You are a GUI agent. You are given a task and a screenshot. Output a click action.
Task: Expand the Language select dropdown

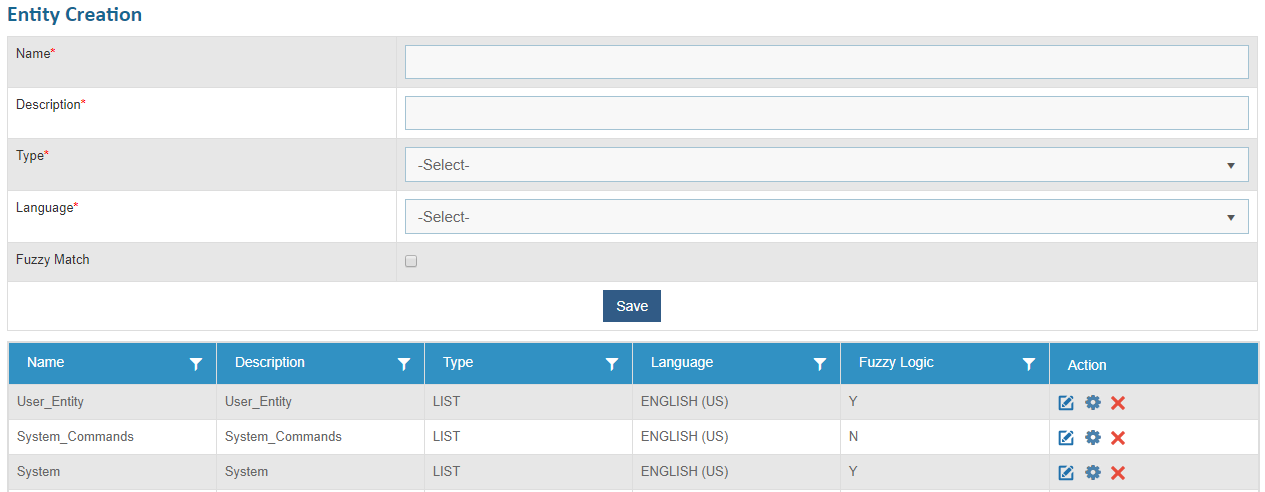826,217
